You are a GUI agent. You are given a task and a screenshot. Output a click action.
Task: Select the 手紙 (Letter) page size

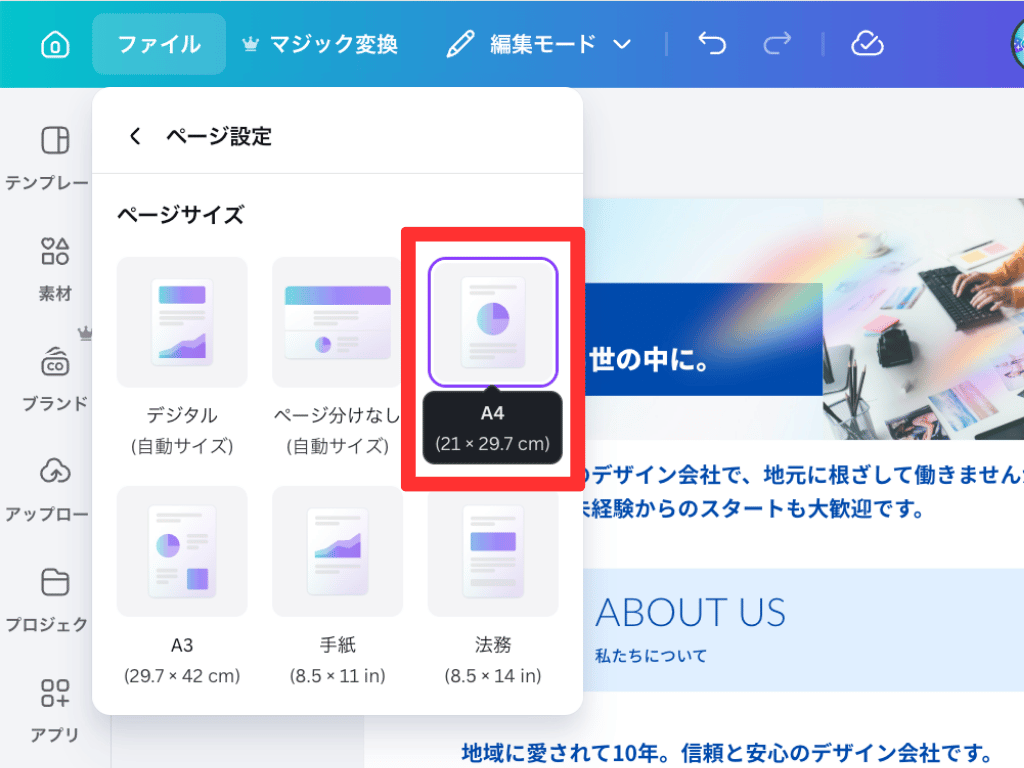[x=337, y=550]
